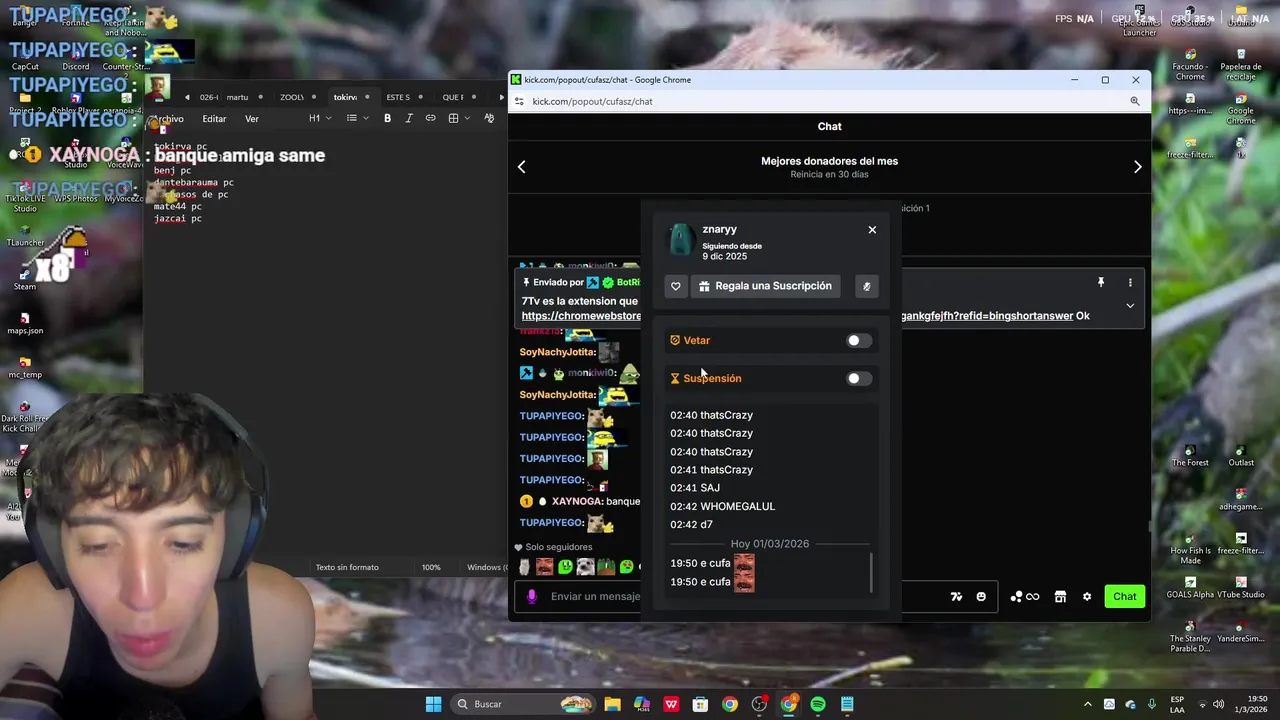The width and height of the screenshot is (1280, 720).
Task: Click the purple microphone icon in chat input
Action: coord(531,597)
